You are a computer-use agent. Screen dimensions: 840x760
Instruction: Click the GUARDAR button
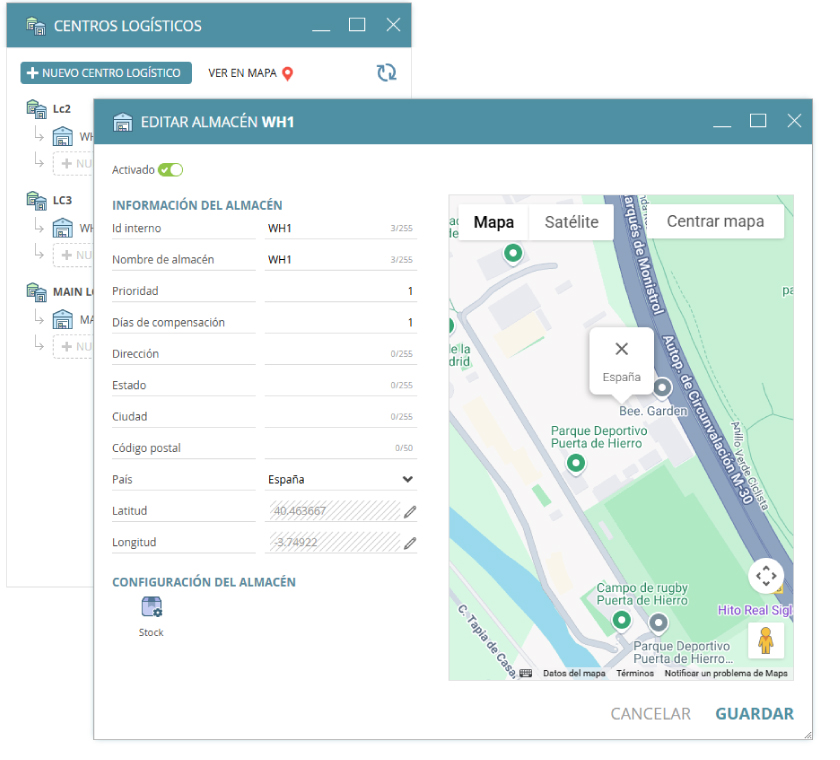coord(754,714)
